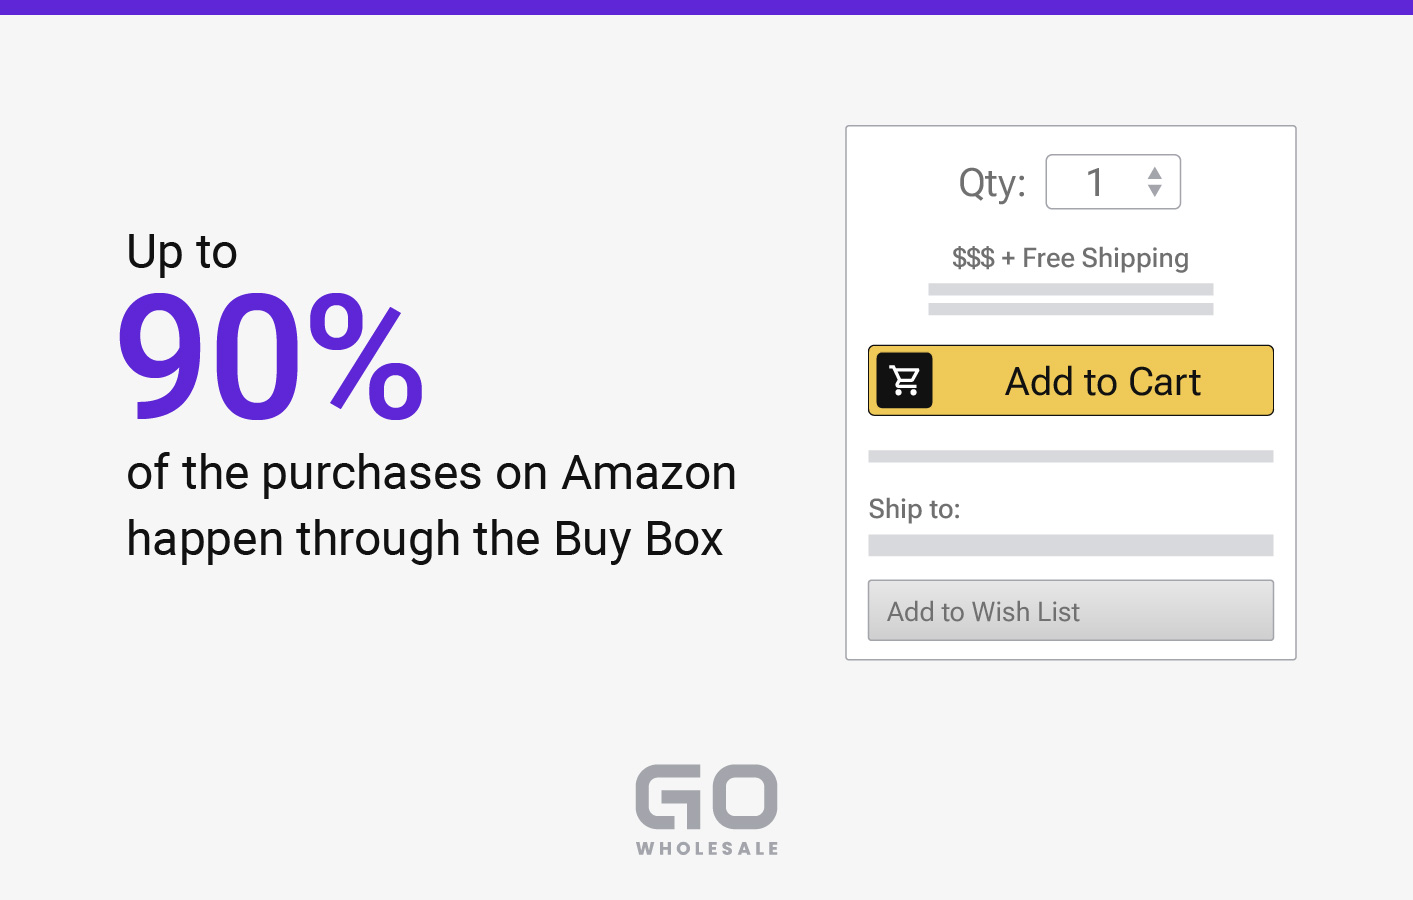The width and height of the screenshot is (1413, 900).
Task: Click the Add to Wish List button
Action: click(1071, 610)
